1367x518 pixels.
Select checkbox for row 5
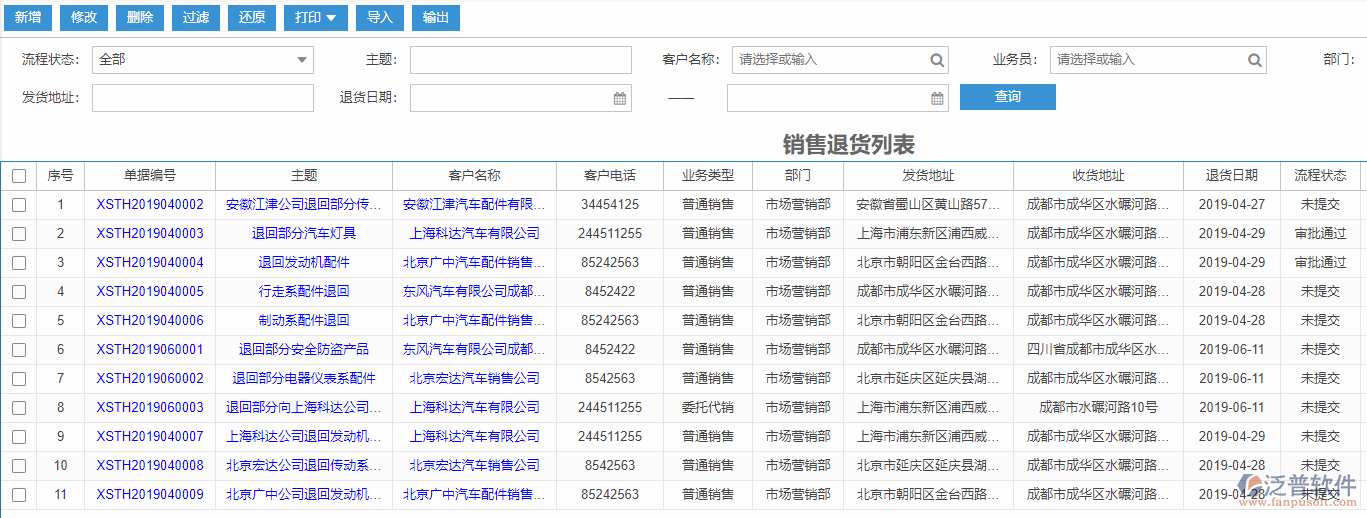tap(19, 321)
